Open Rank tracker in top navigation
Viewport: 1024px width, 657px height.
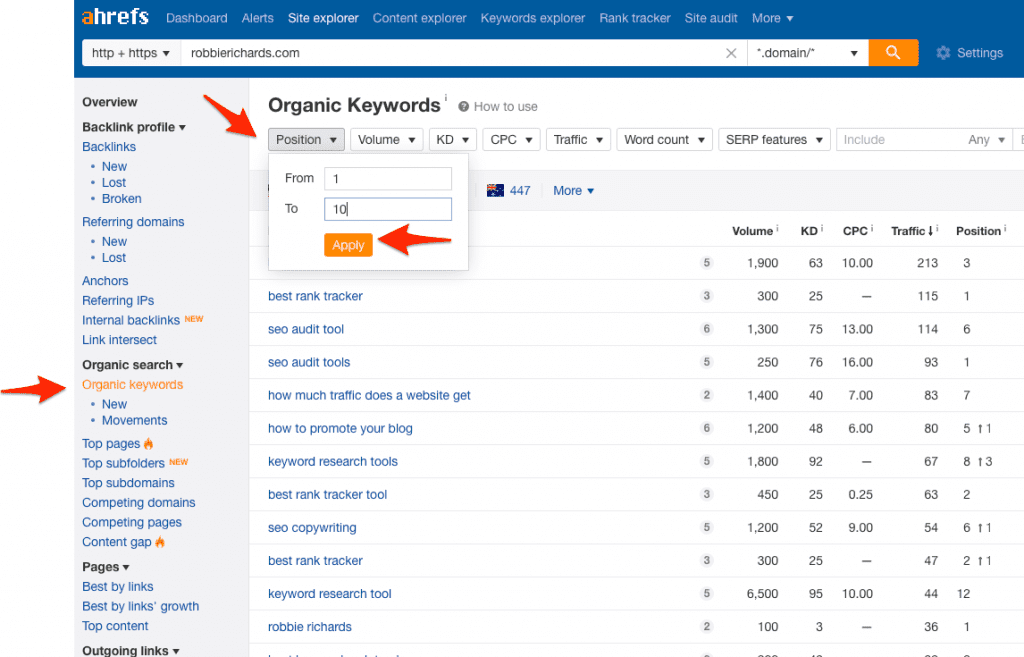(635, 18)
